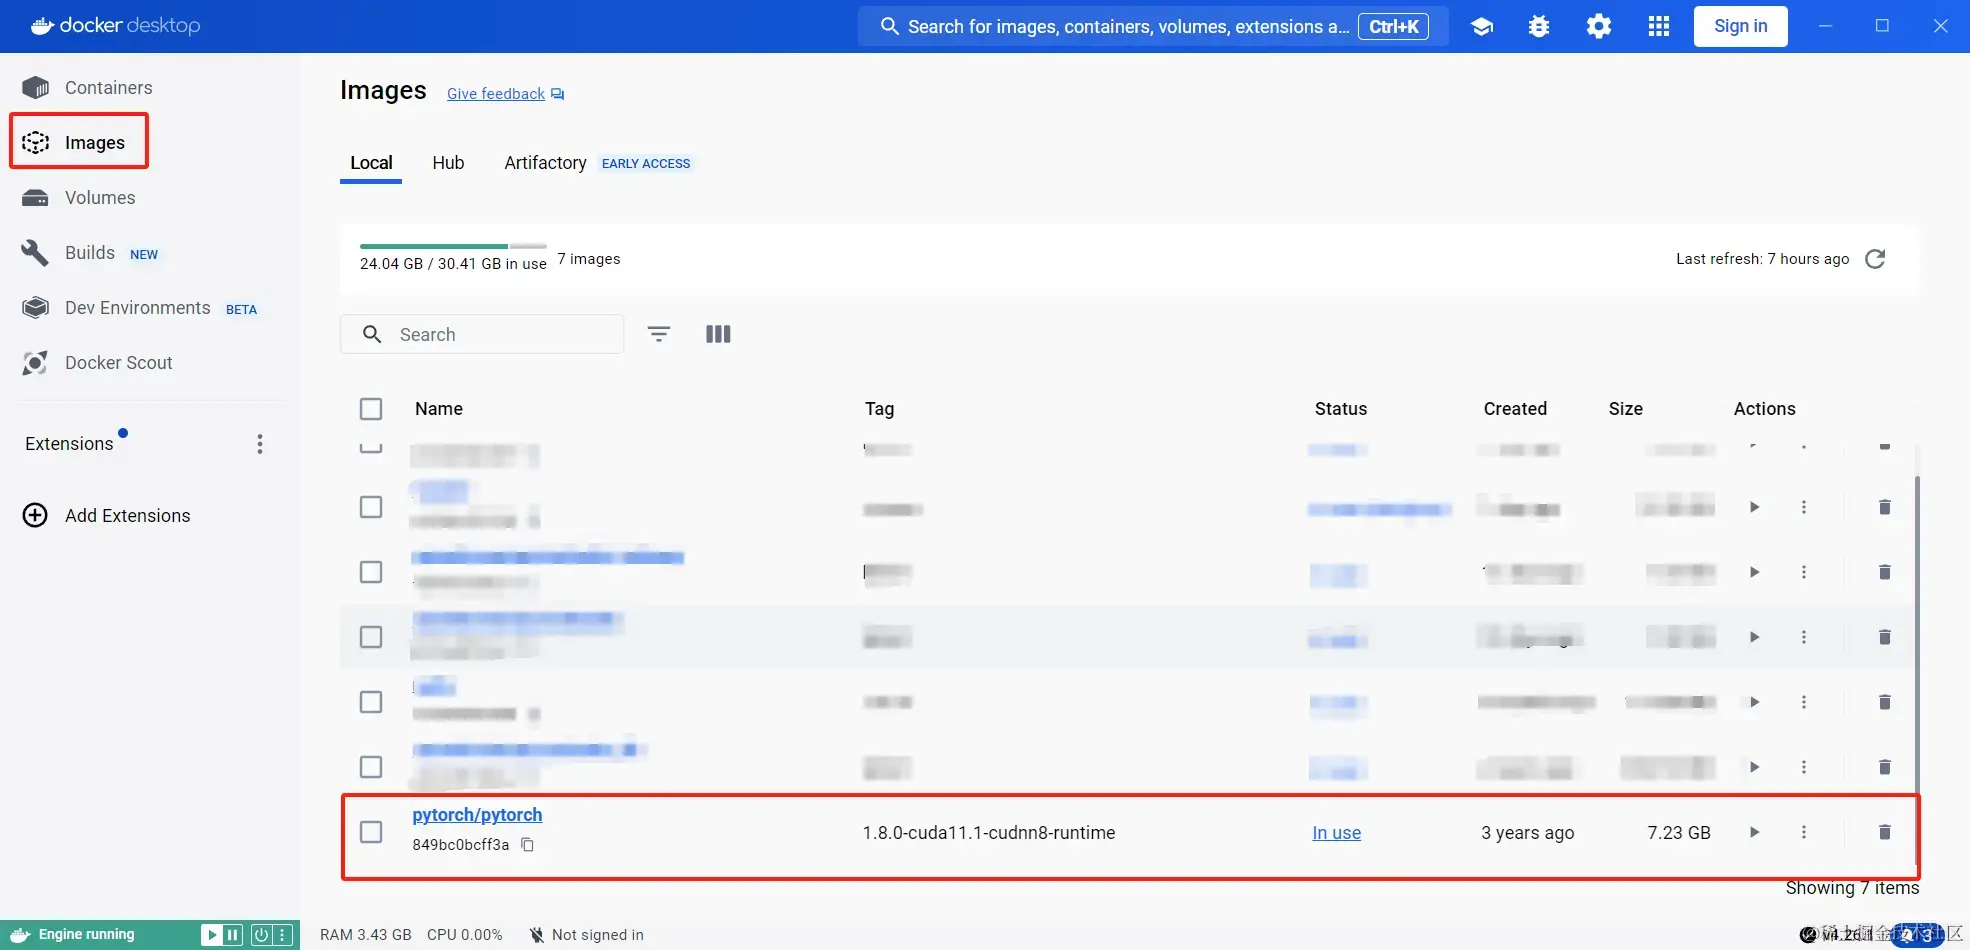Open the Troubleshoot bug icon
The width and height of the screenshot is (1970, 950).
point(1539,27)
